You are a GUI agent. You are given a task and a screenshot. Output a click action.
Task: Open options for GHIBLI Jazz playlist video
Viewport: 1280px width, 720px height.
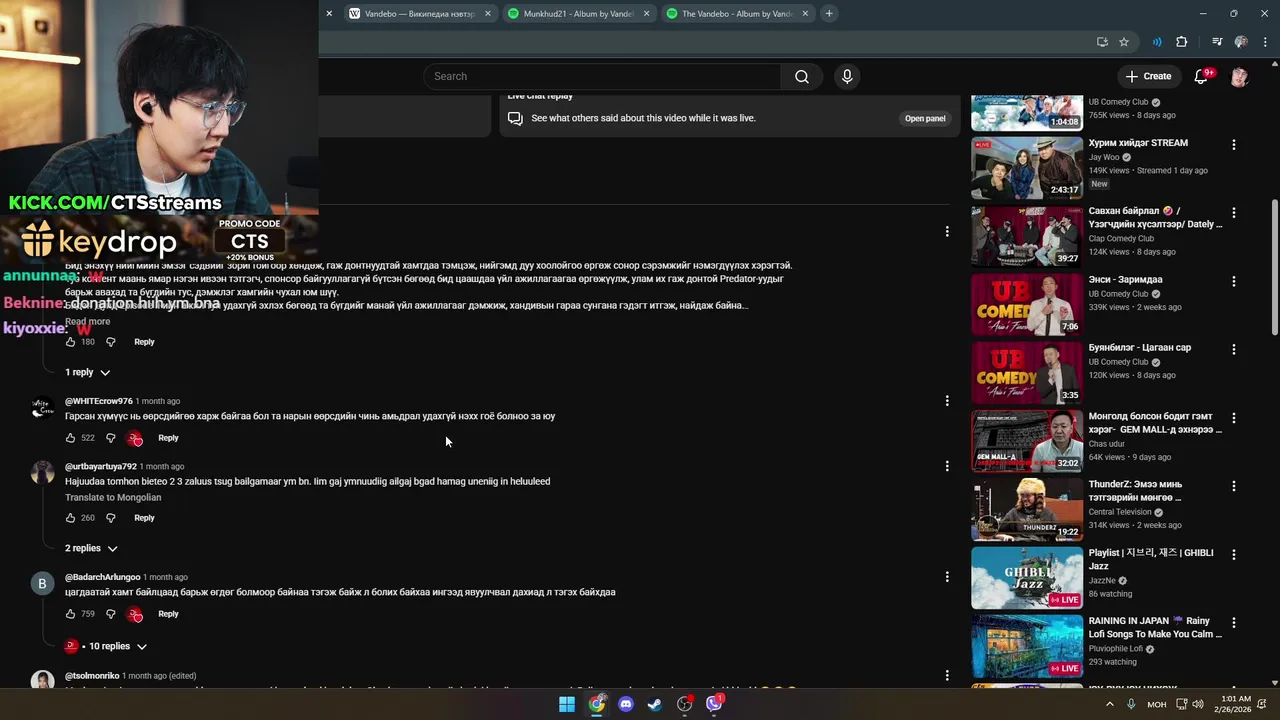pos(1234,555)
